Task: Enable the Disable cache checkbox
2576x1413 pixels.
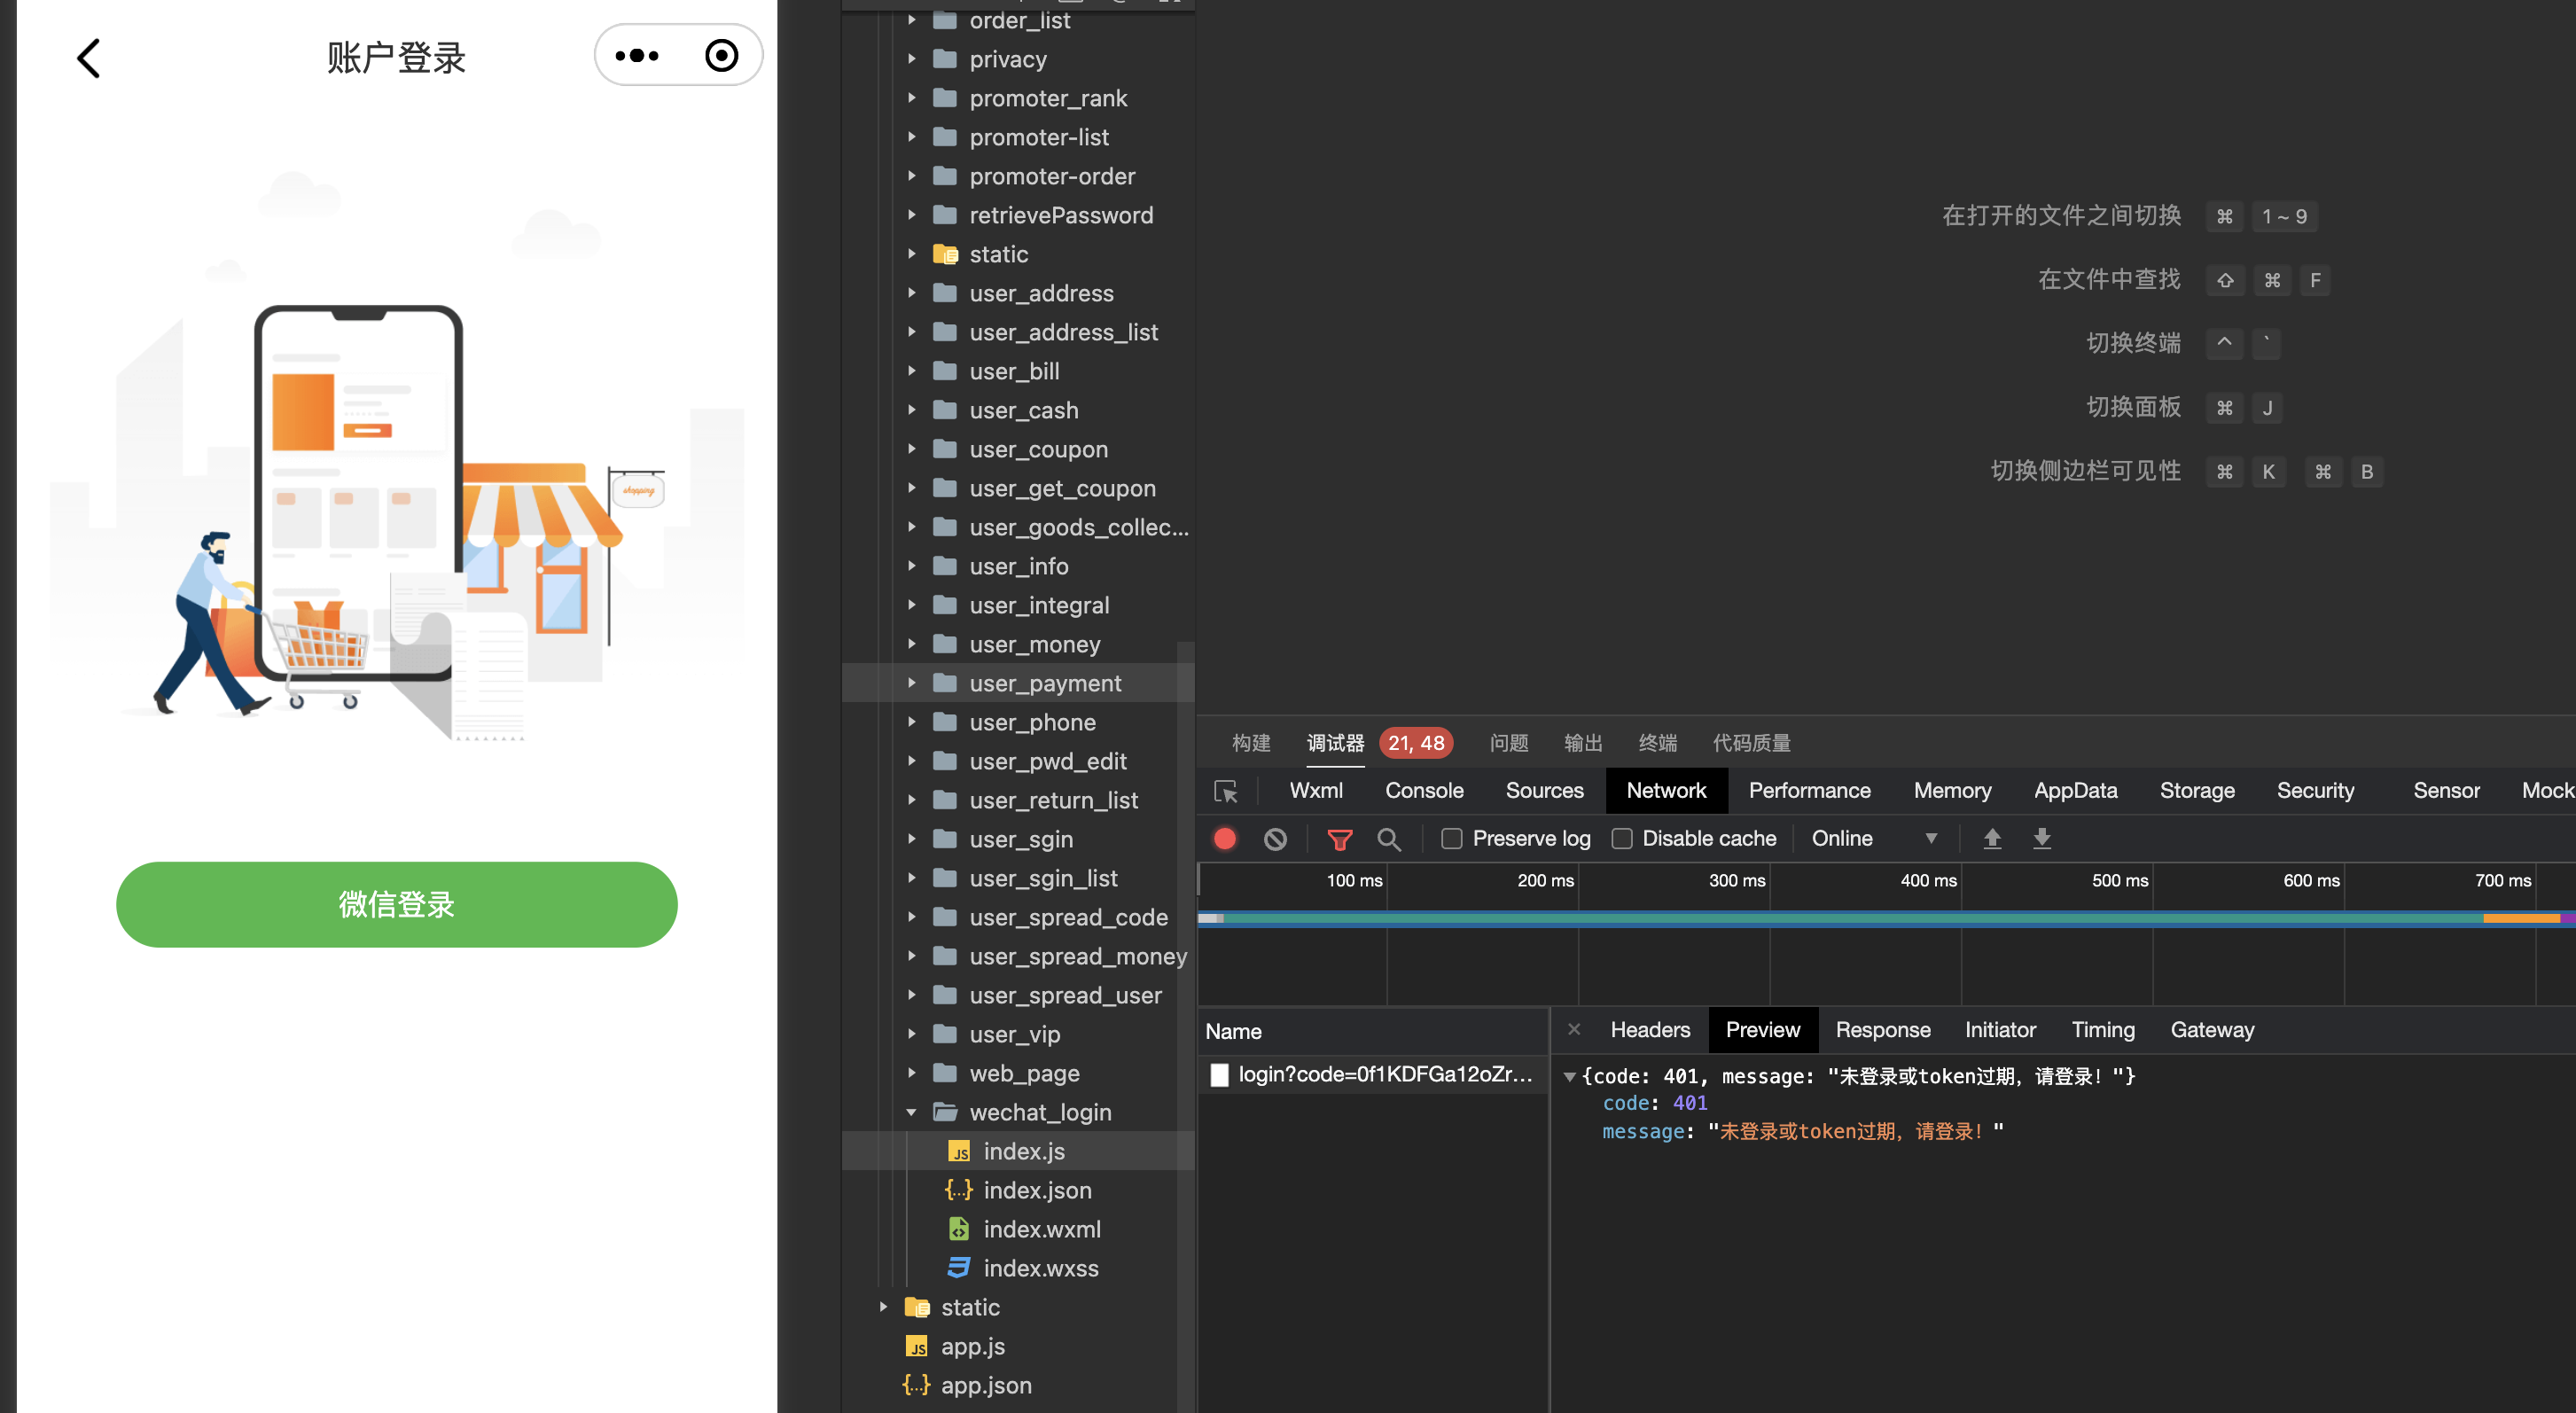Action: point(1622,838)
